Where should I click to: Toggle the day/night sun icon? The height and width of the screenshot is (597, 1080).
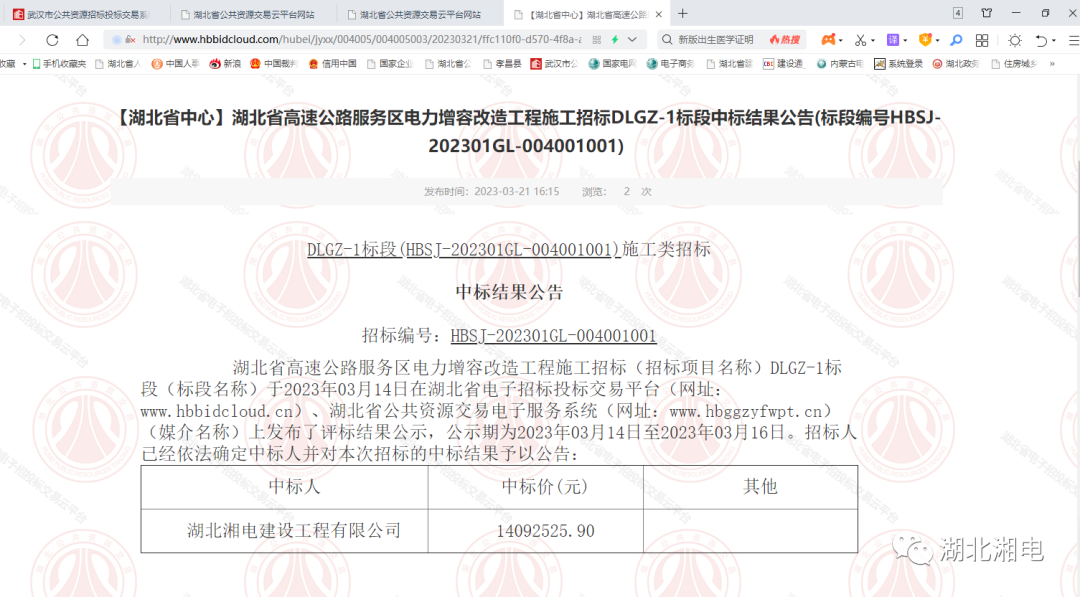click(x=1015, y=40)
